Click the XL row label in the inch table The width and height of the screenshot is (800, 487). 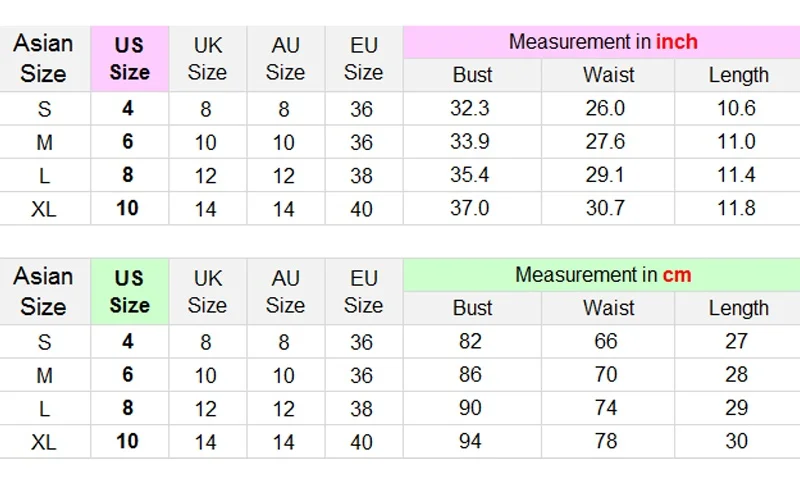pyautogui.click(x=44, y=209)
